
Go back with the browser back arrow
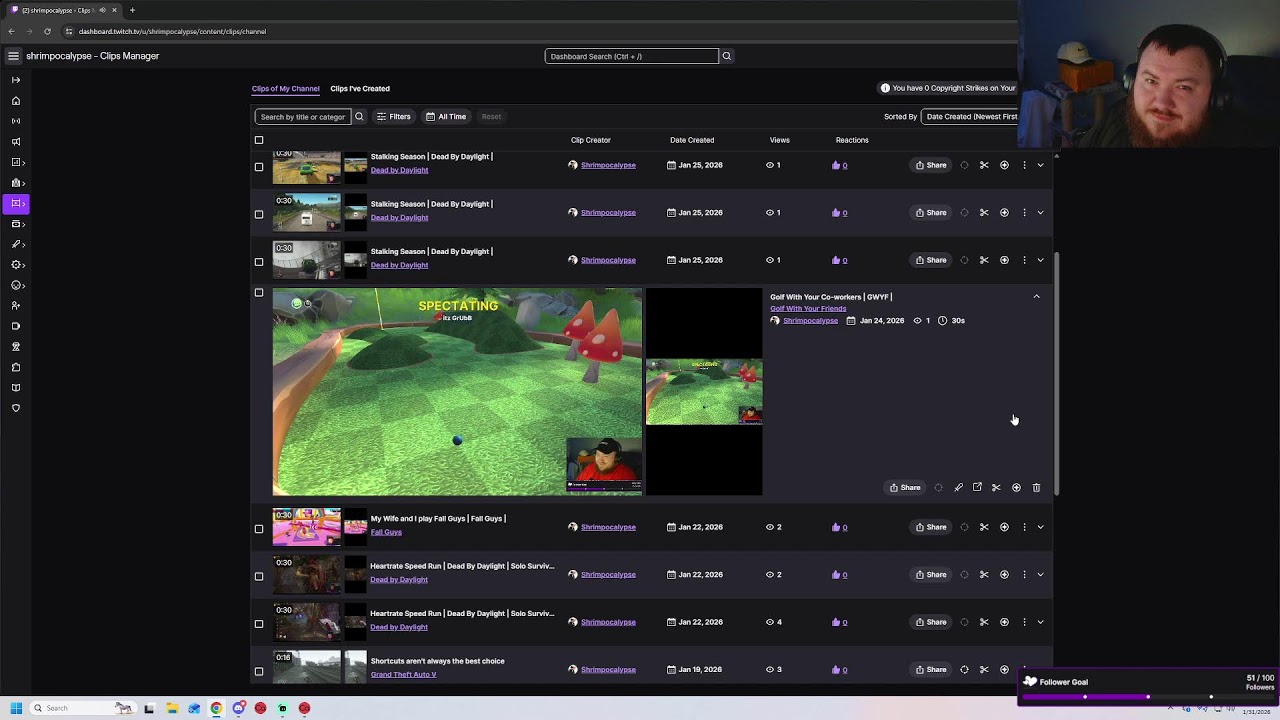coord(11,31)
